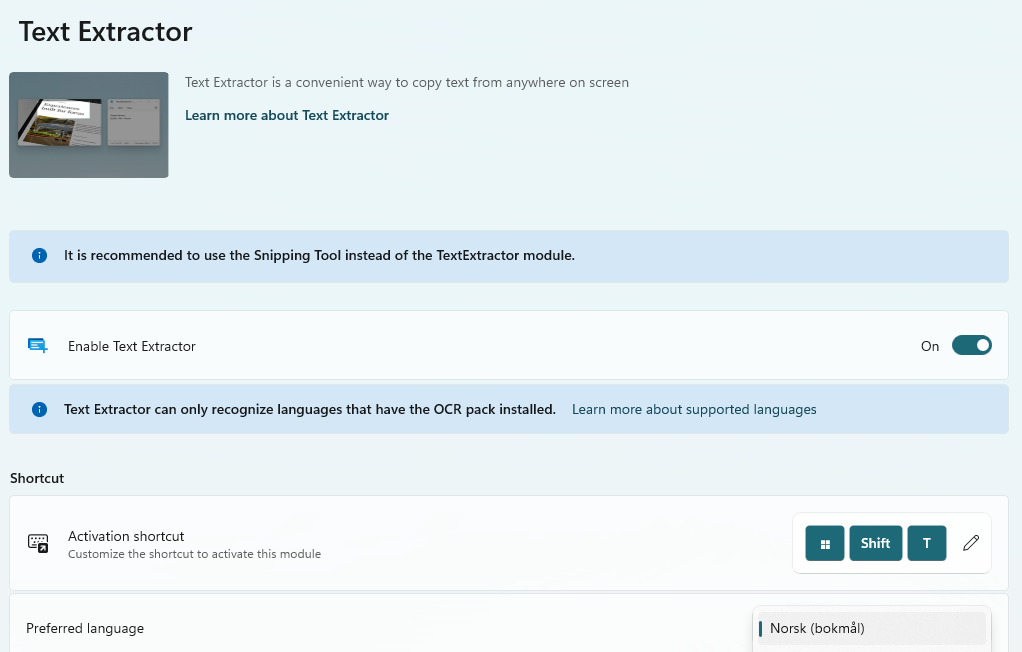Click the Shift key shortcut button
Image resolution: width=1022 pixels, height=652 pixels.
[x=875, y=543]
